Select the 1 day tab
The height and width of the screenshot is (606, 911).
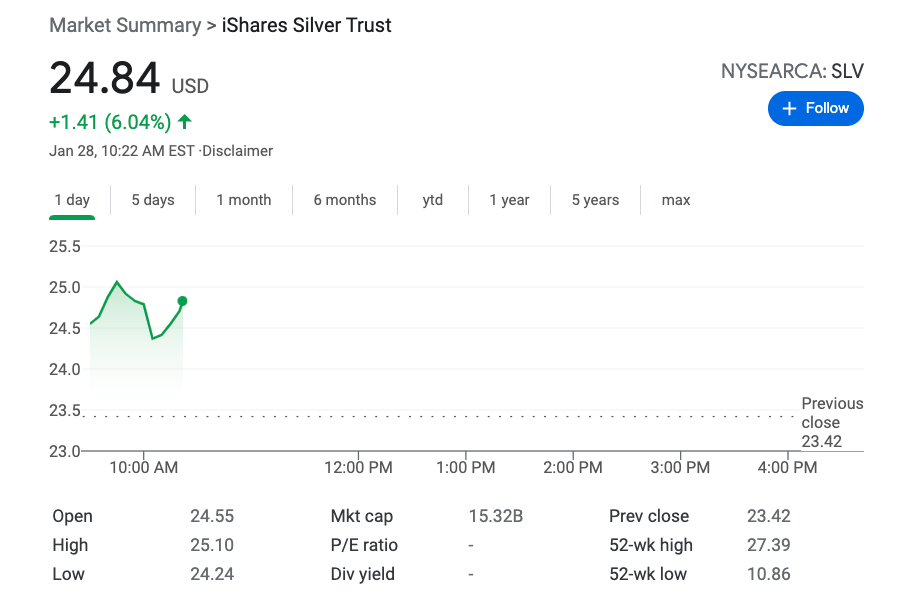72,200
